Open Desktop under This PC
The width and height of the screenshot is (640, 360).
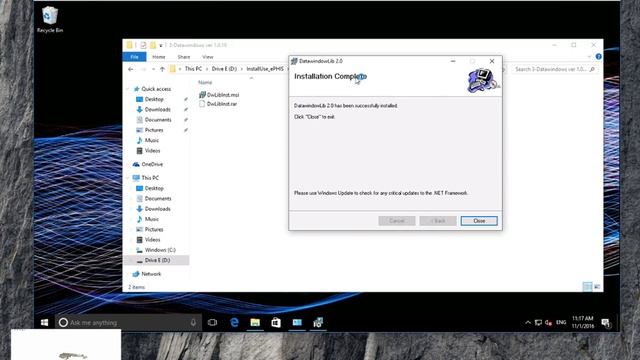[x=154, y=188]
